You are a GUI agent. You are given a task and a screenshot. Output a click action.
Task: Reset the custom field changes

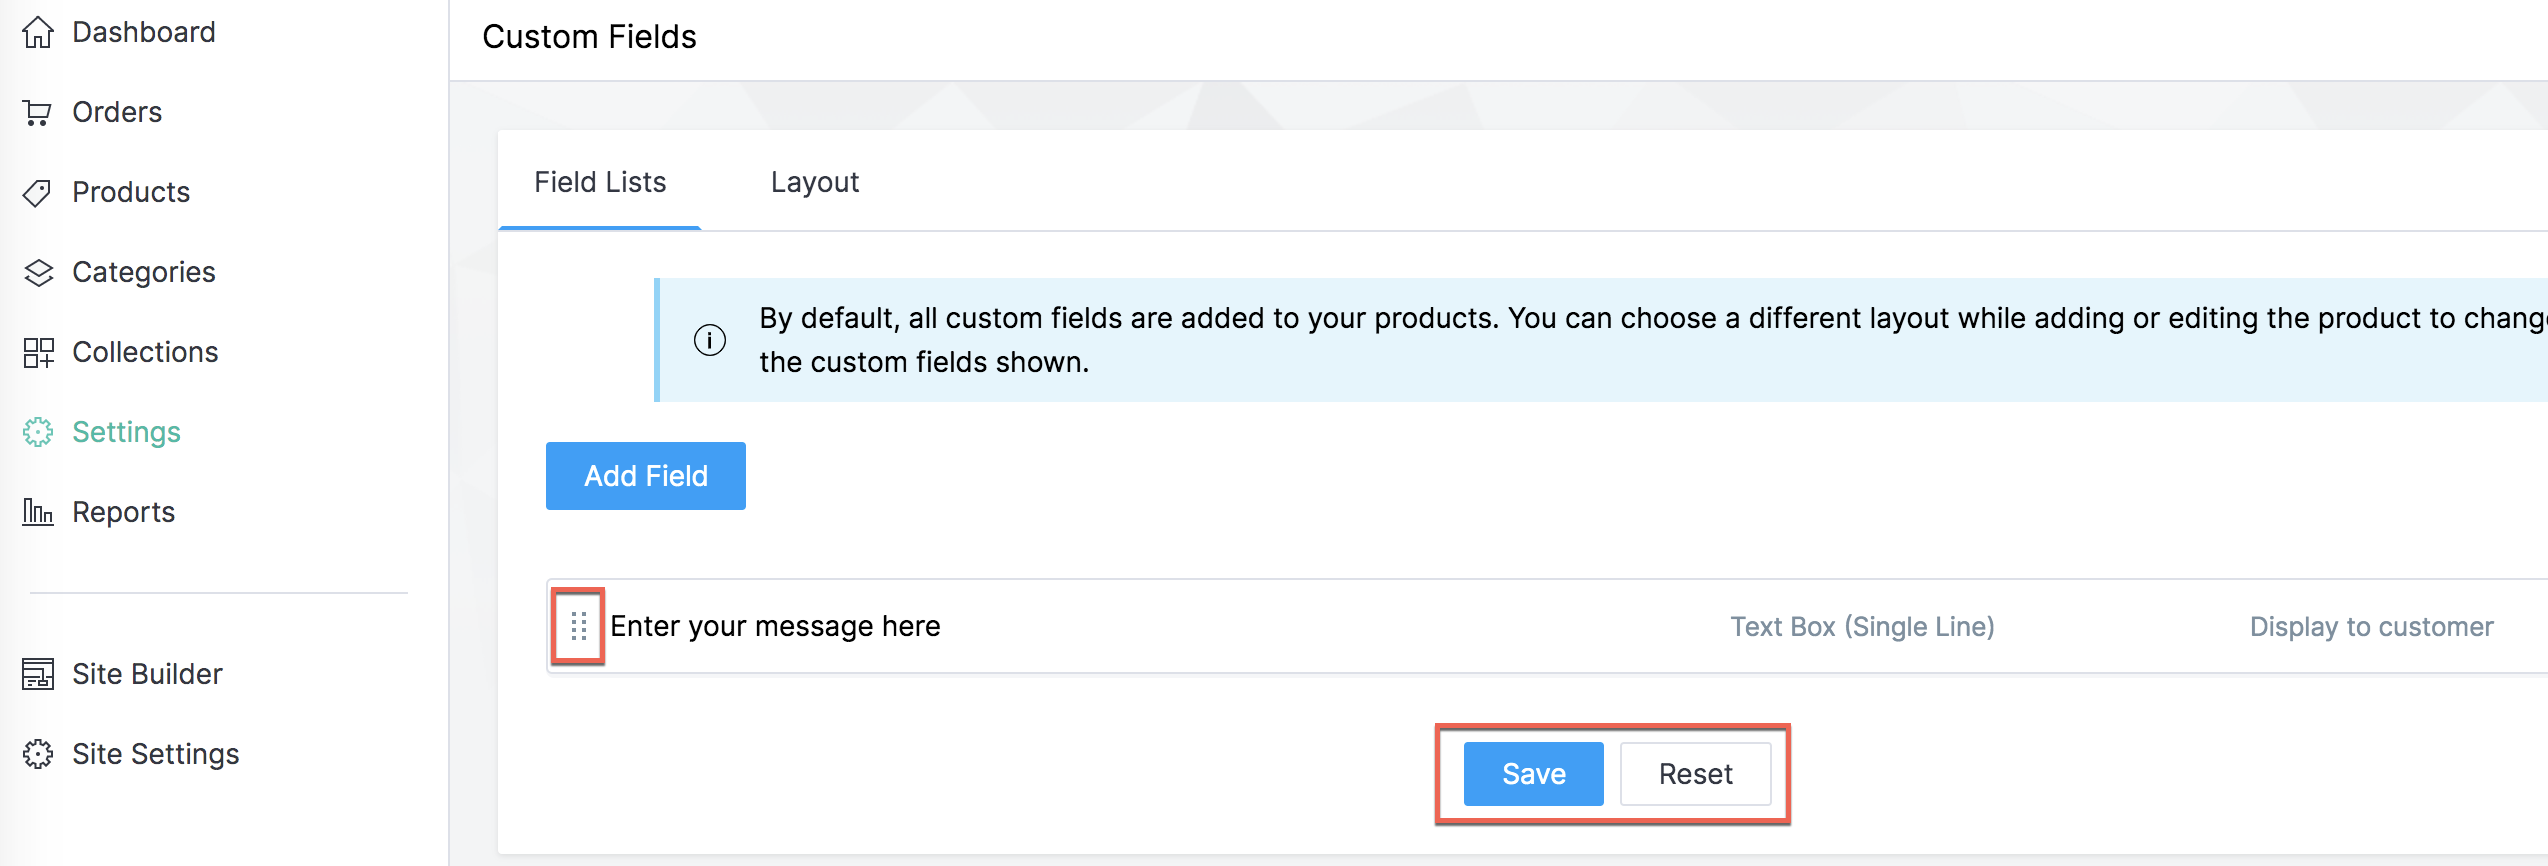point(1695,774)
